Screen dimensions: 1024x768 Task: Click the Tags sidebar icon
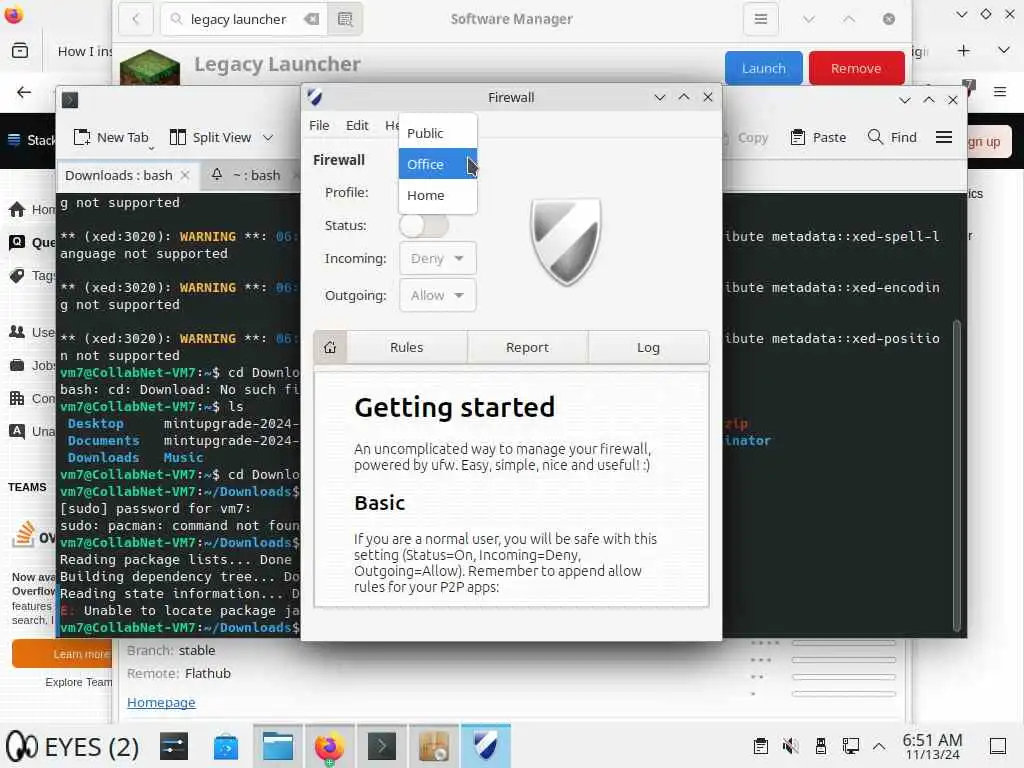(18, 276)
